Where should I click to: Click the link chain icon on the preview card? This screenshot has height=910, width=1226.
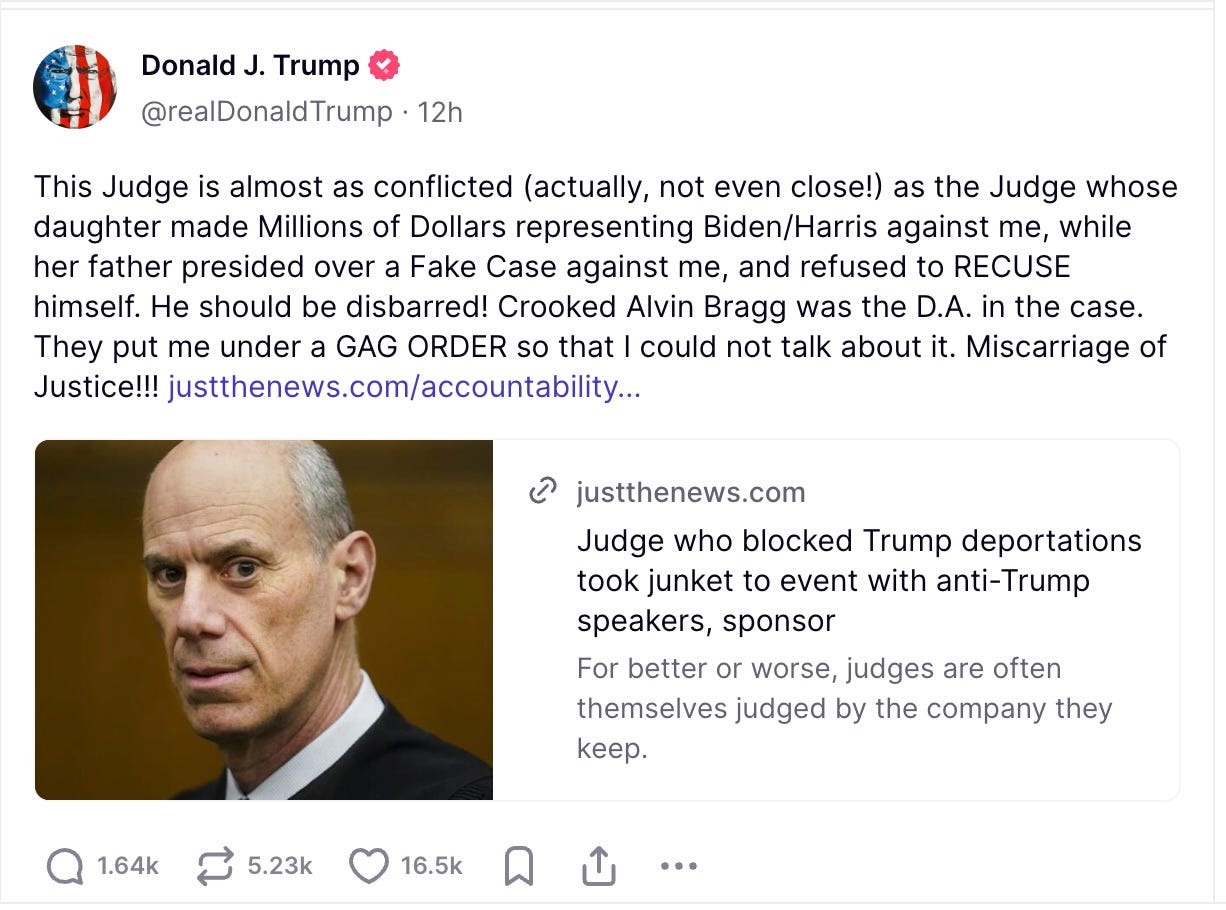pos(544,491)
